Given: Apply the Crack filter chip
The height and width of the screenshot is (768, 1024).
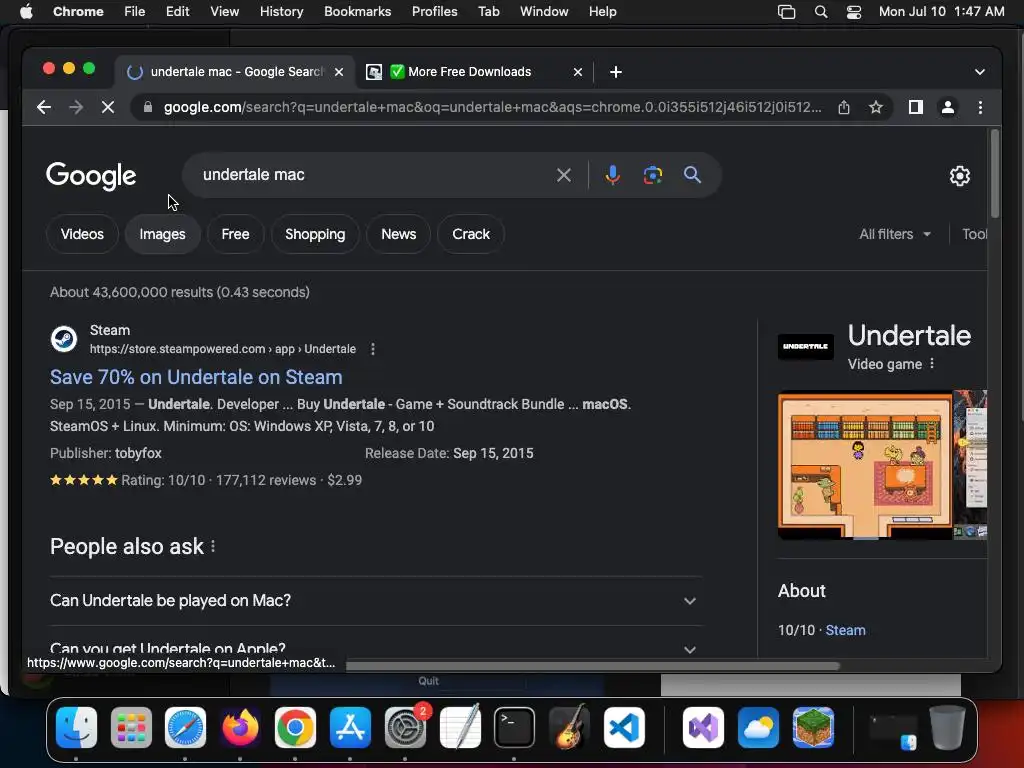Looking at the screenshot, I should 471,234.
